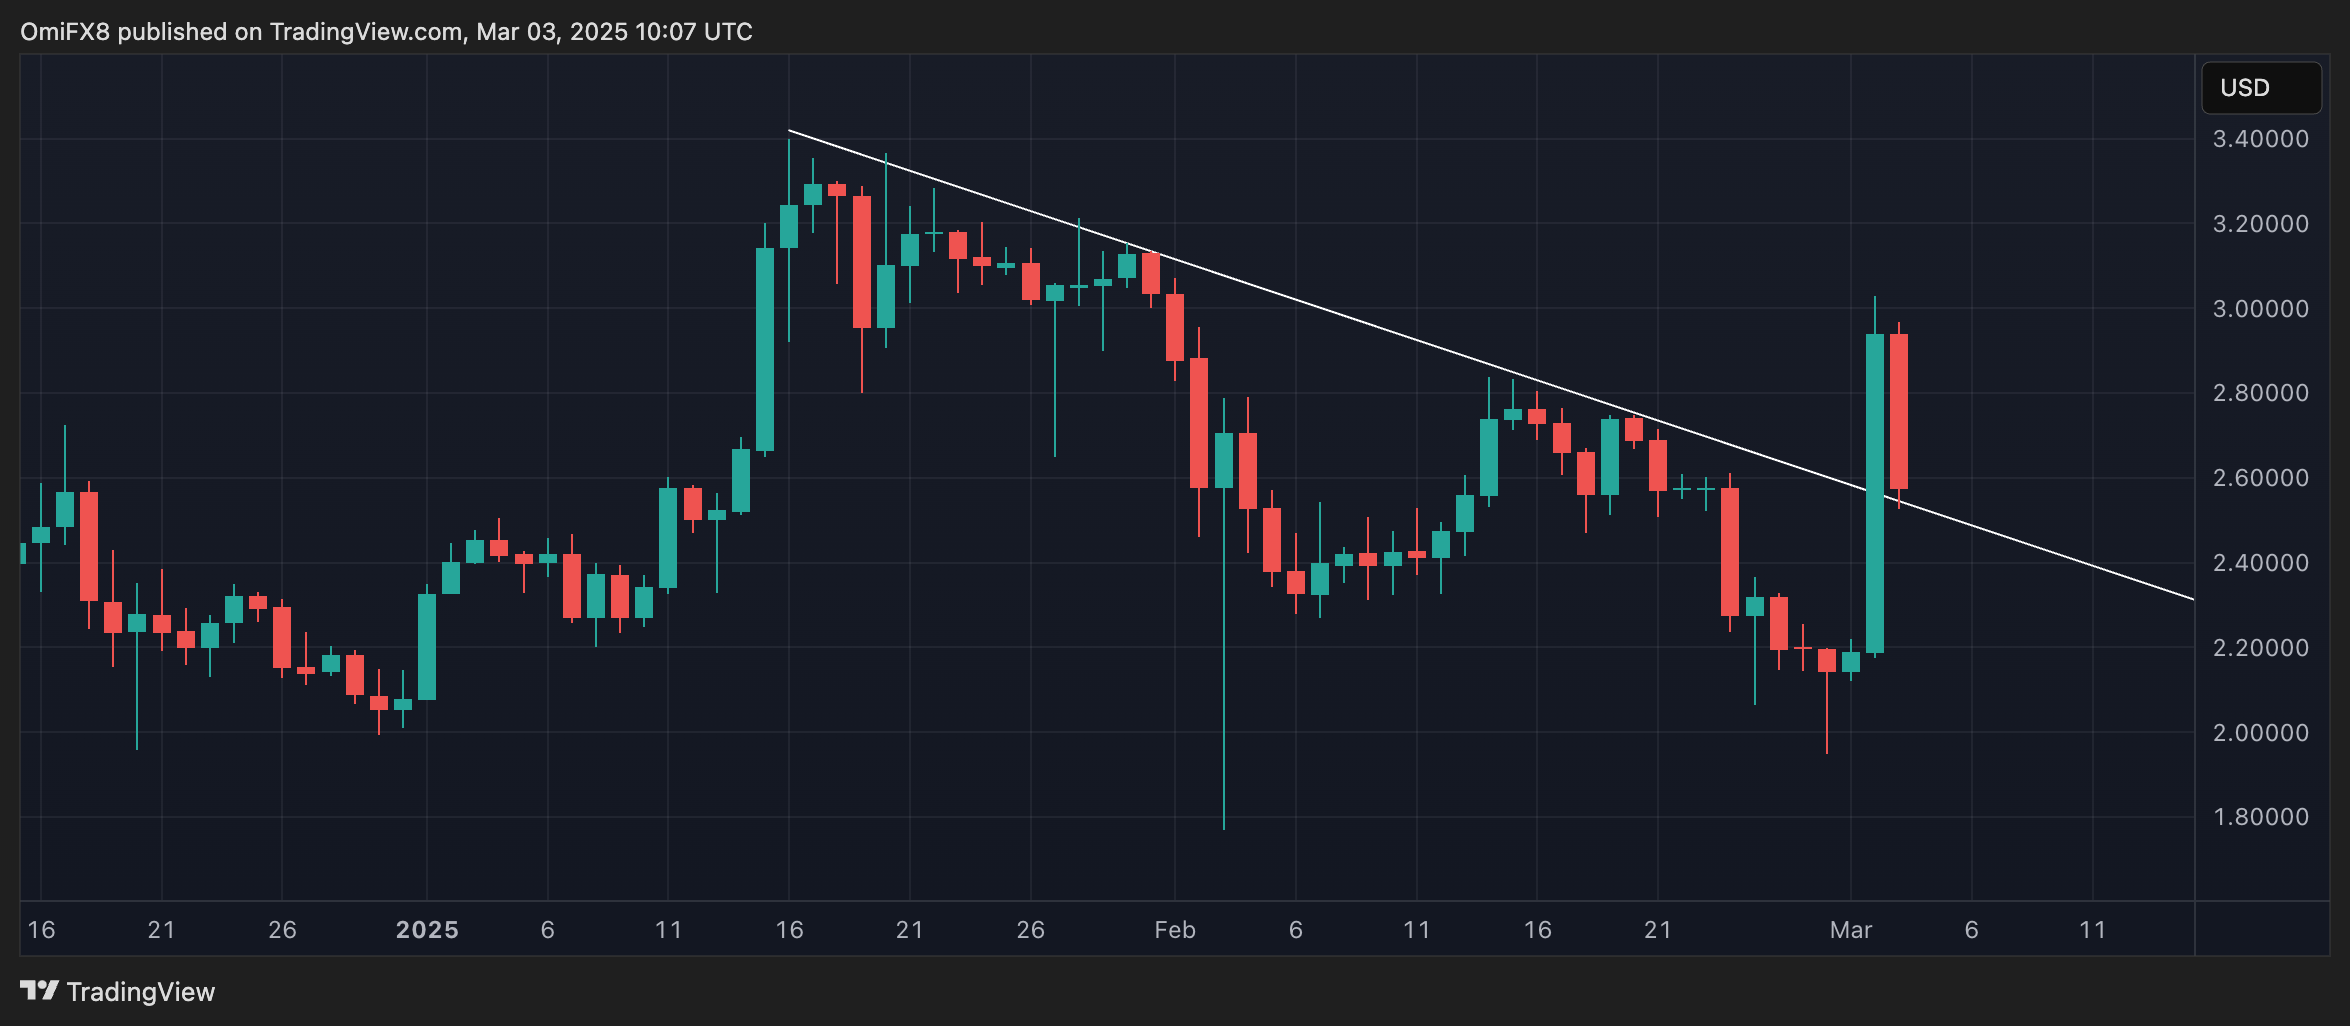The width and height of the screenshot is (2350, 1026).
Task: Click the 2025 label on time axis
Action: pos(427,930)
